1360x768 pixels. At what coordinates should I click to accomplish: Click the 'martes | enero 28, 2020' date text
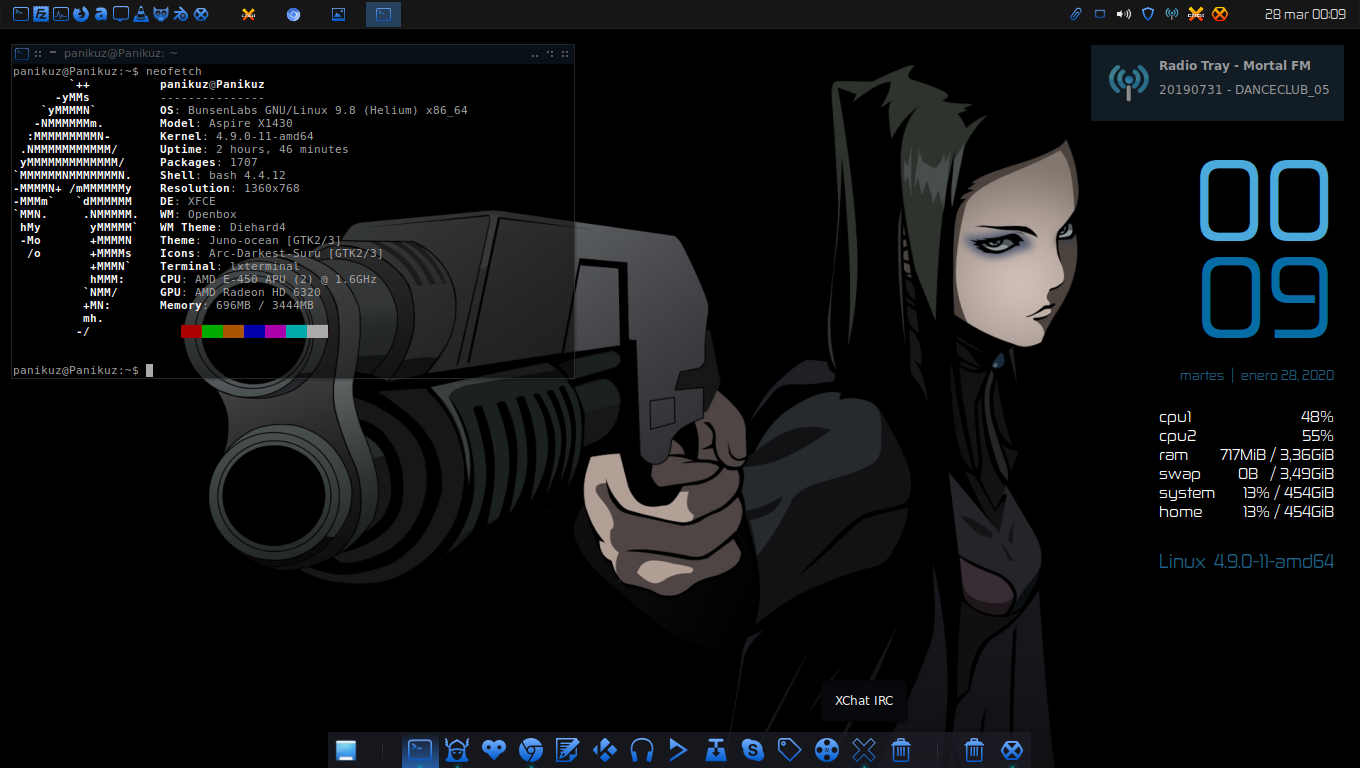(x=1257, y=376)
